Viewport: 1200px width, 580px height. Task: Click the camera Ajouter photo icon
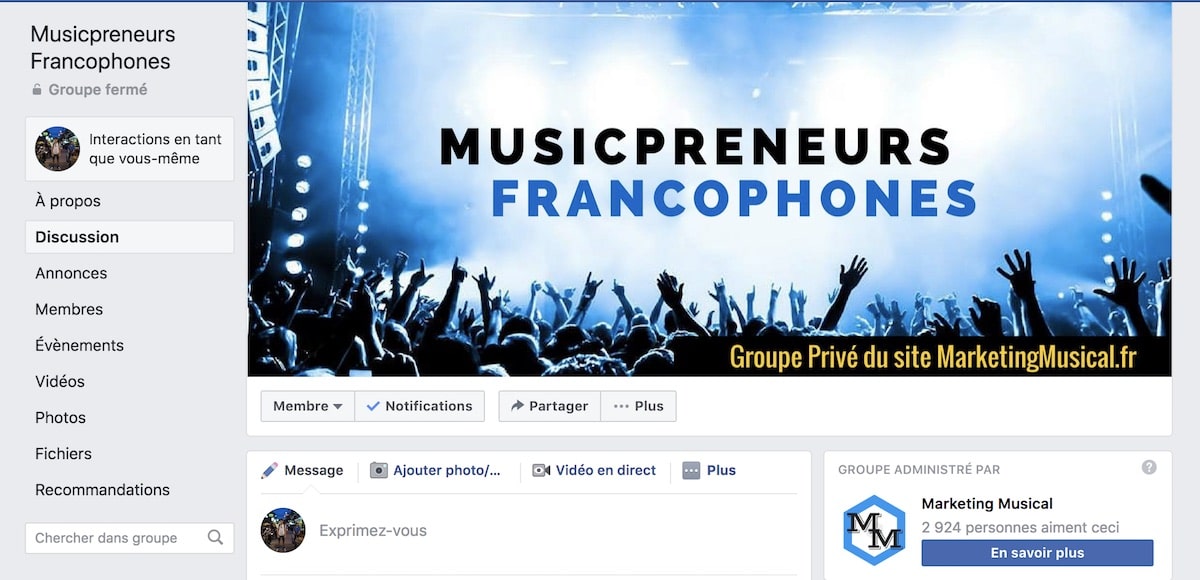click(378, 470)
